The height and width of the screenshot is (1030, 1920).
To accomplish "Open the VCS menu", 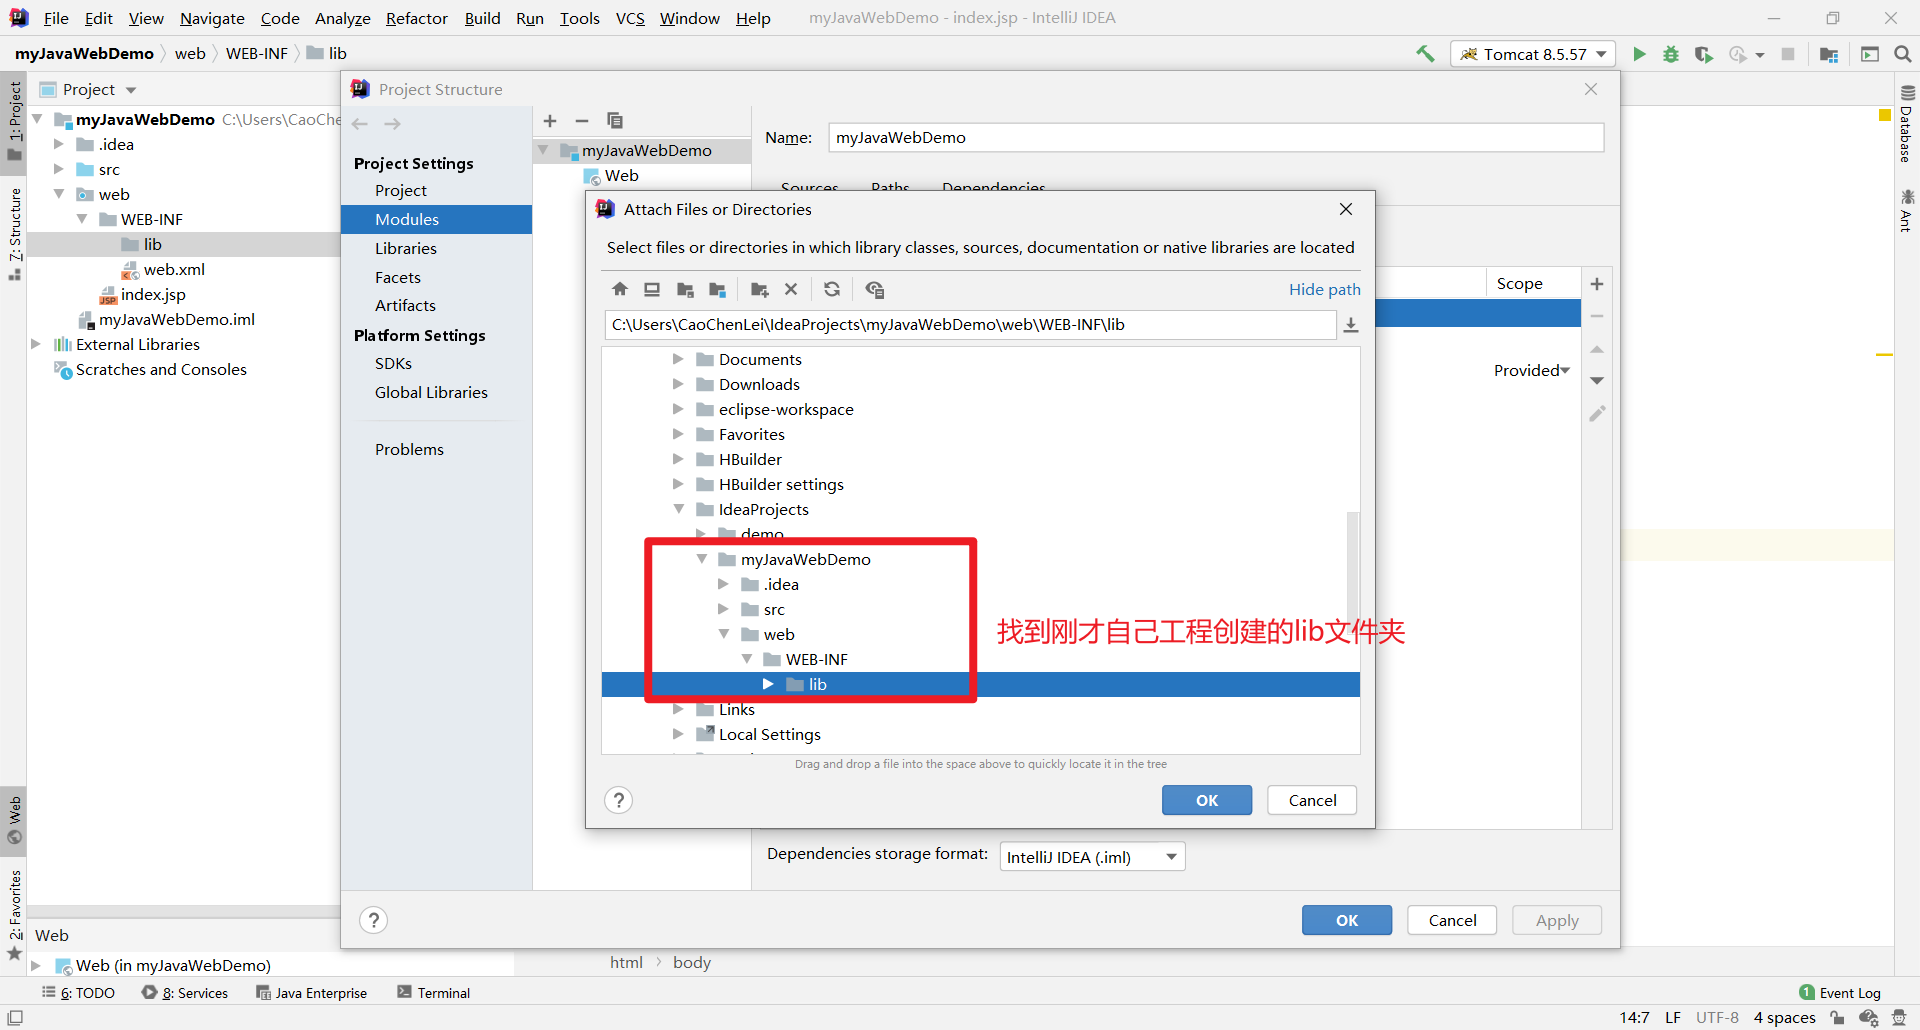I will click(x=630, y=18).
